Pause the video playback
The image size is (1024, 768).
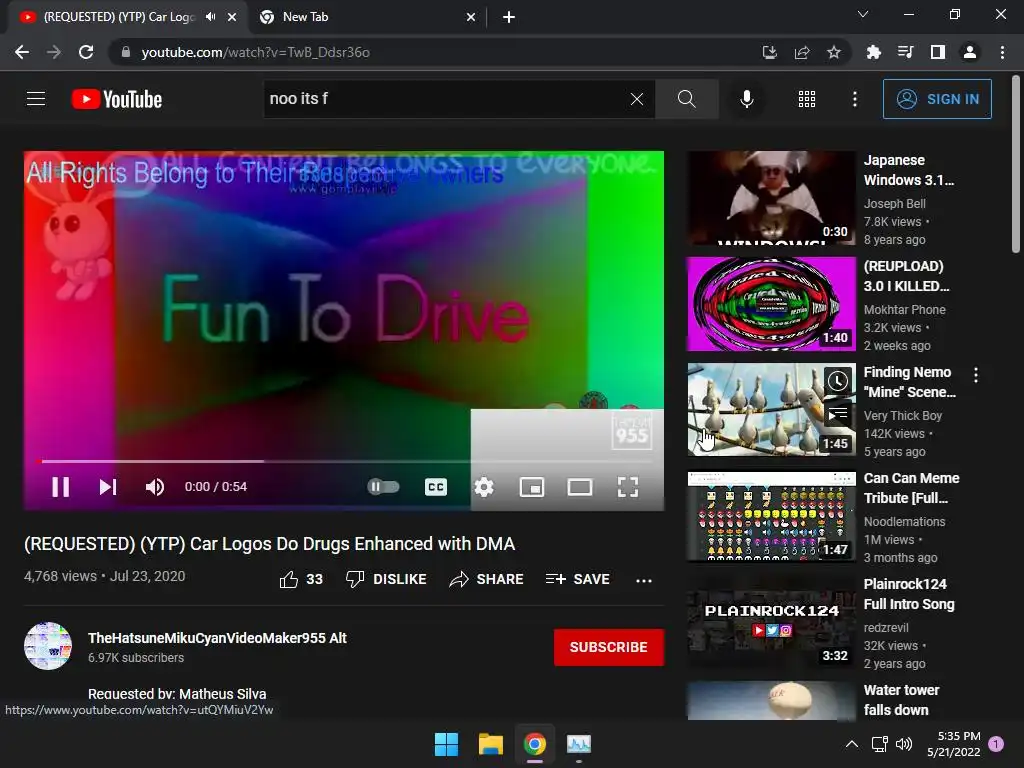coord(61,487)
